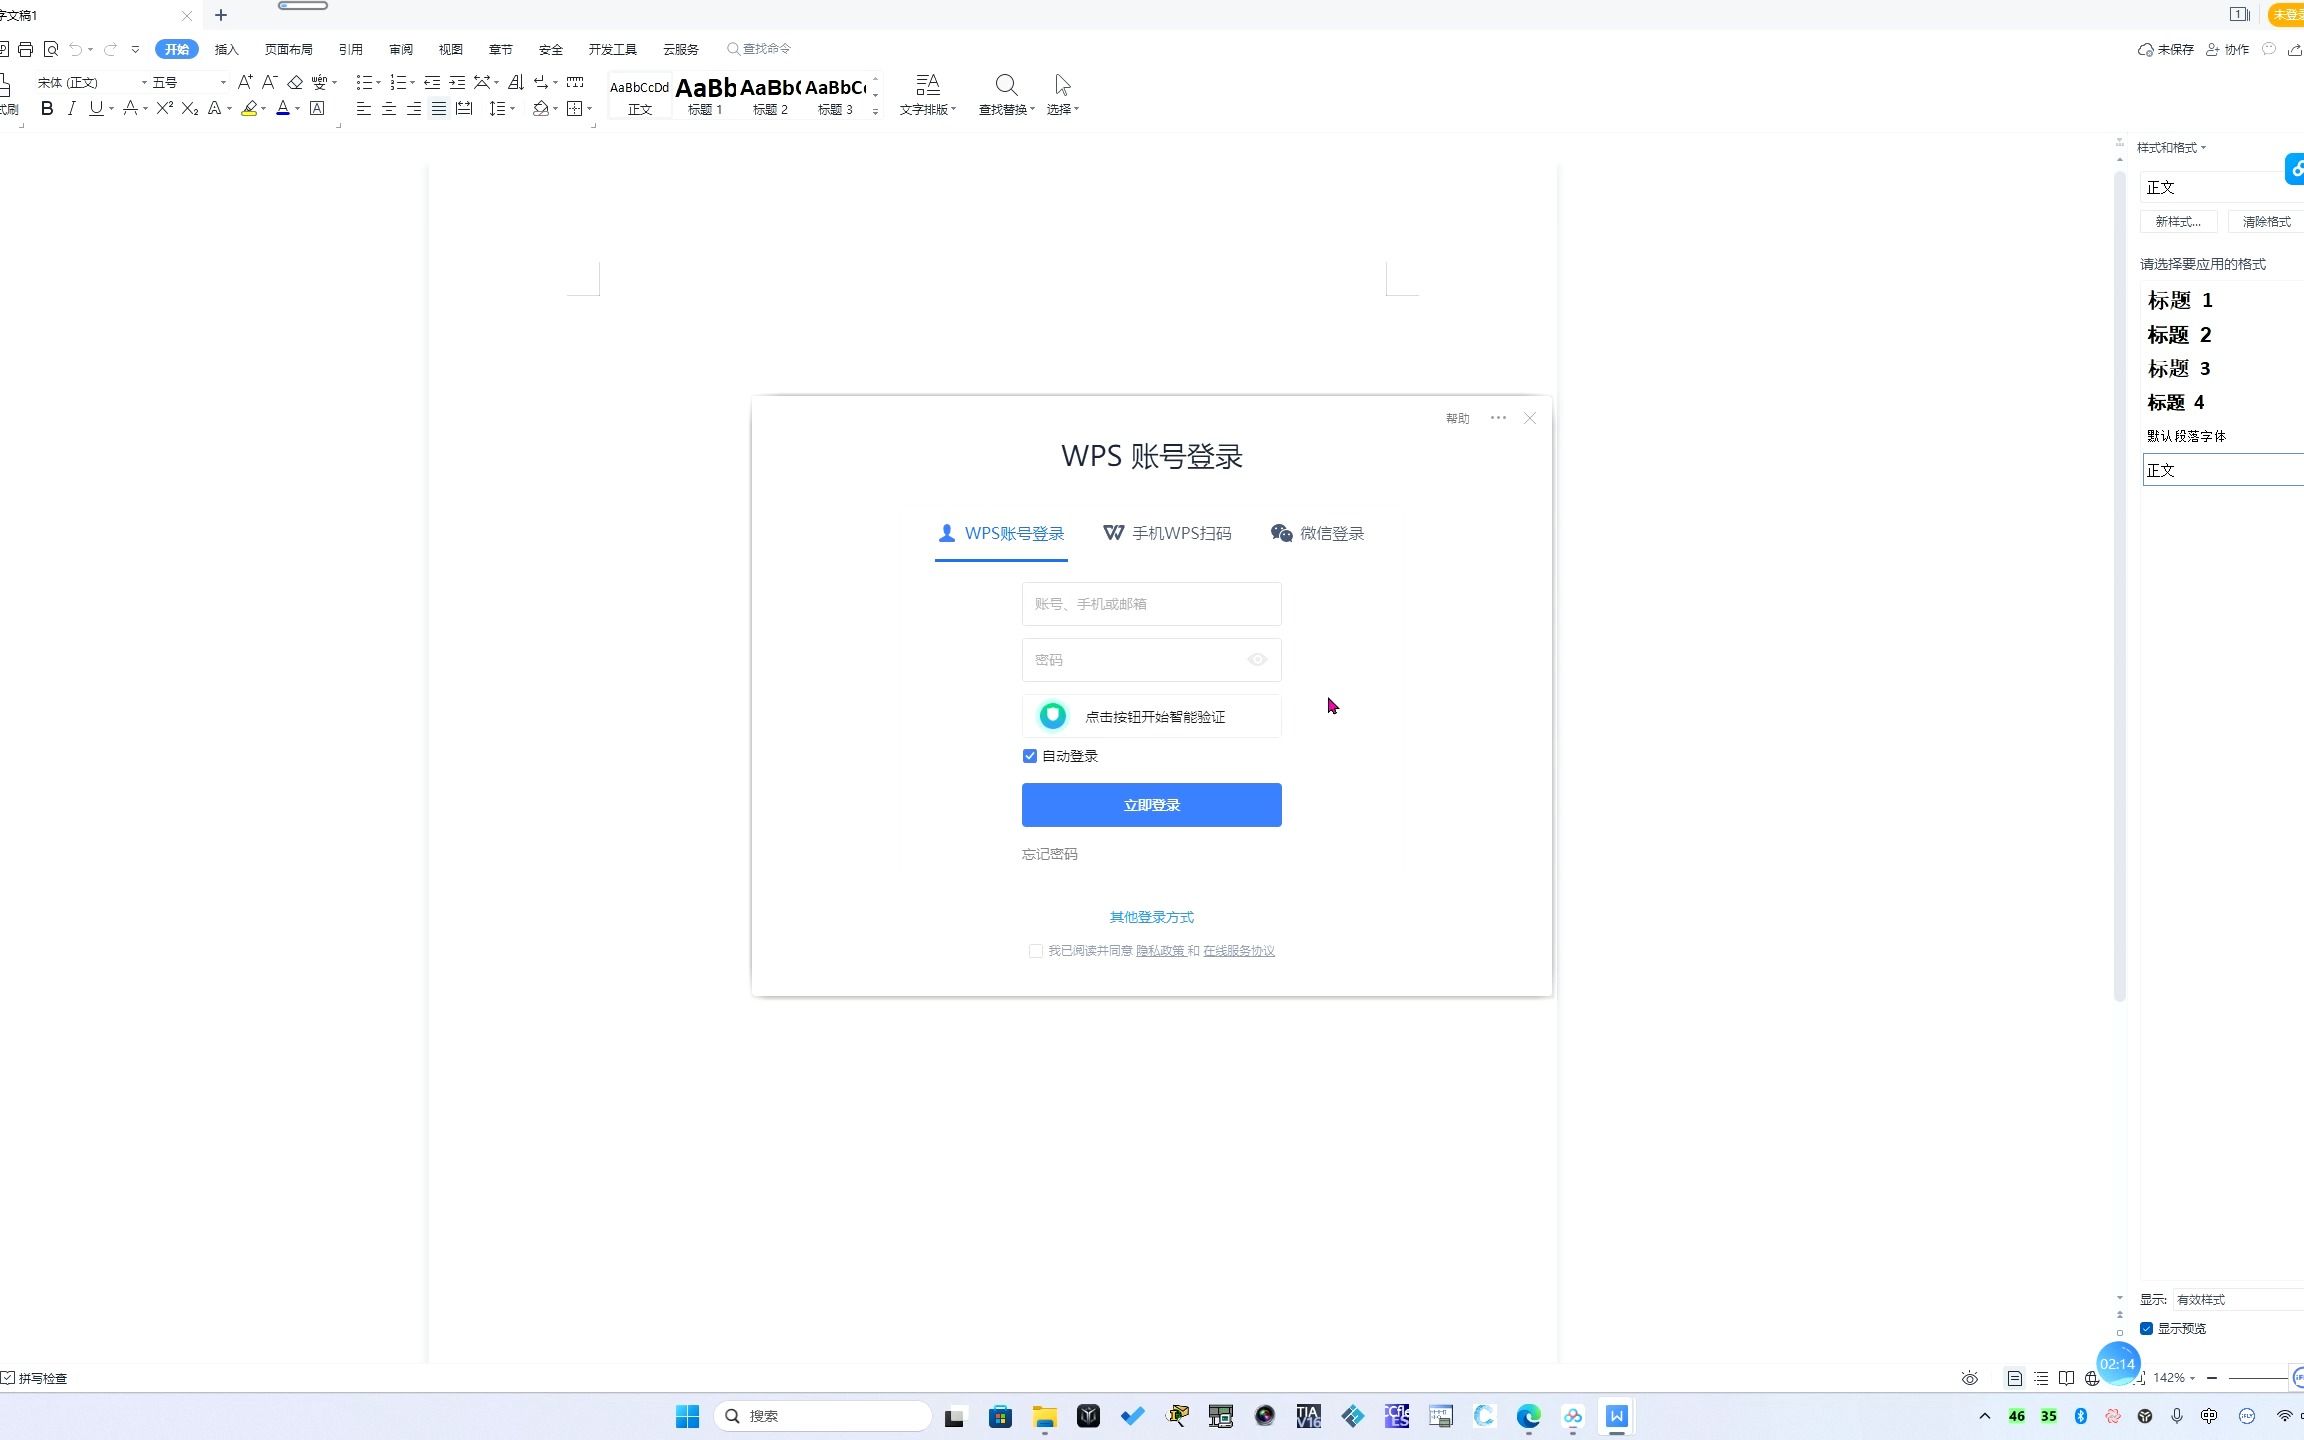
Task: Click the account phone or email field
Action: [x=1151, y=604]
